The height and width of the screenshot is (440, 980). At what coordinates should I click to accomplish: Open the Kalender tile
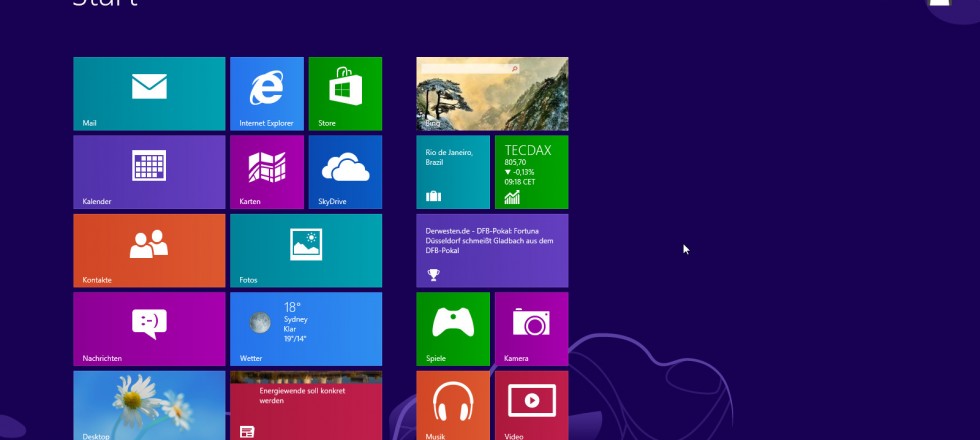pyautogui.click(x=149, y=172)
